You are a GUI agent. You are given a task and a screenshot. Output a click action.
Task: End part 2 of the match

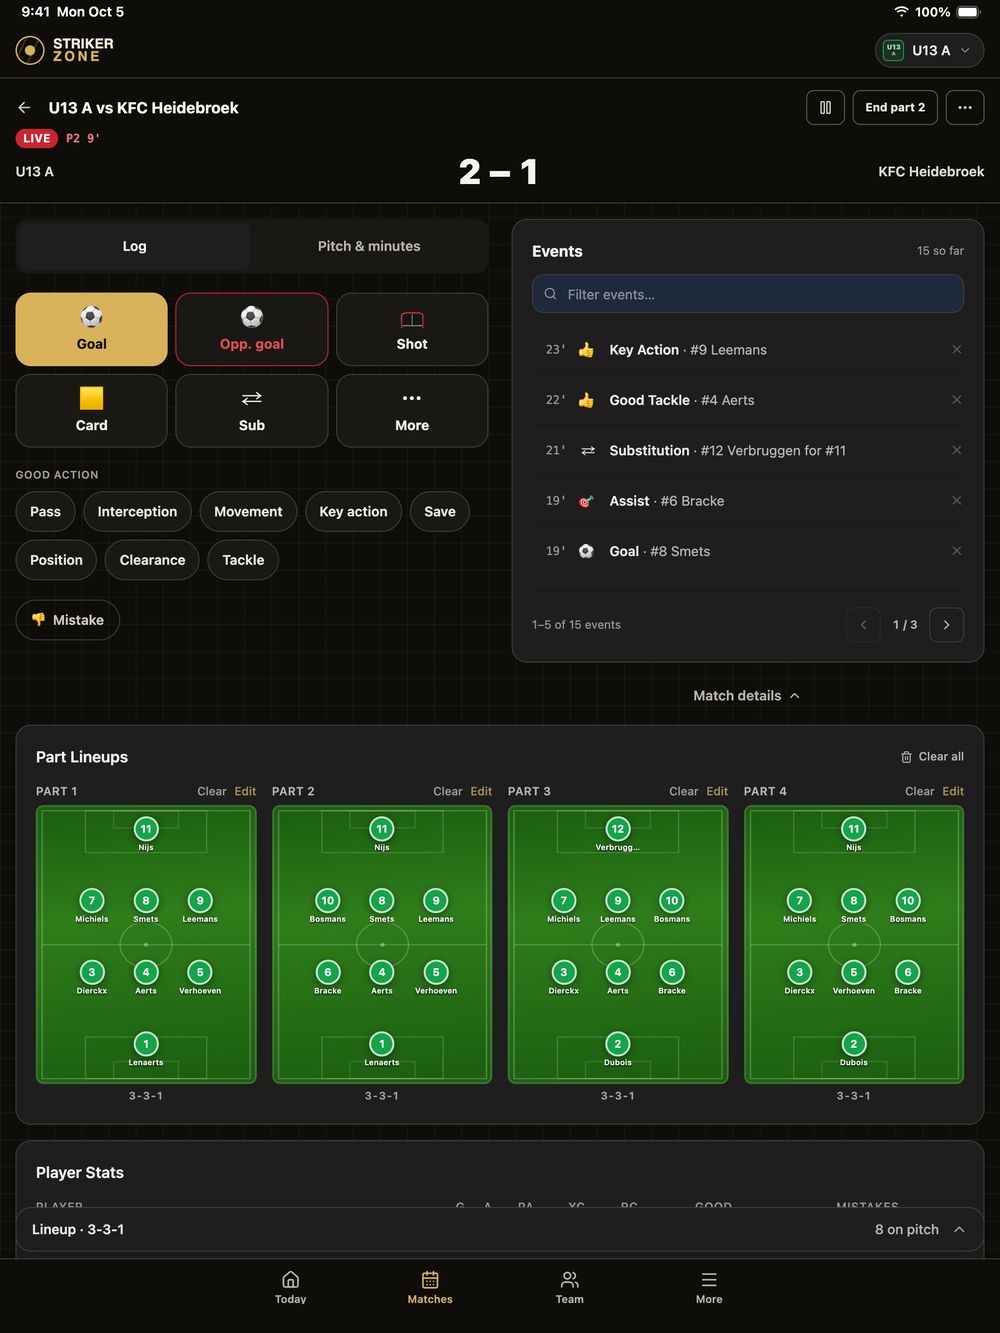(895, 108)
